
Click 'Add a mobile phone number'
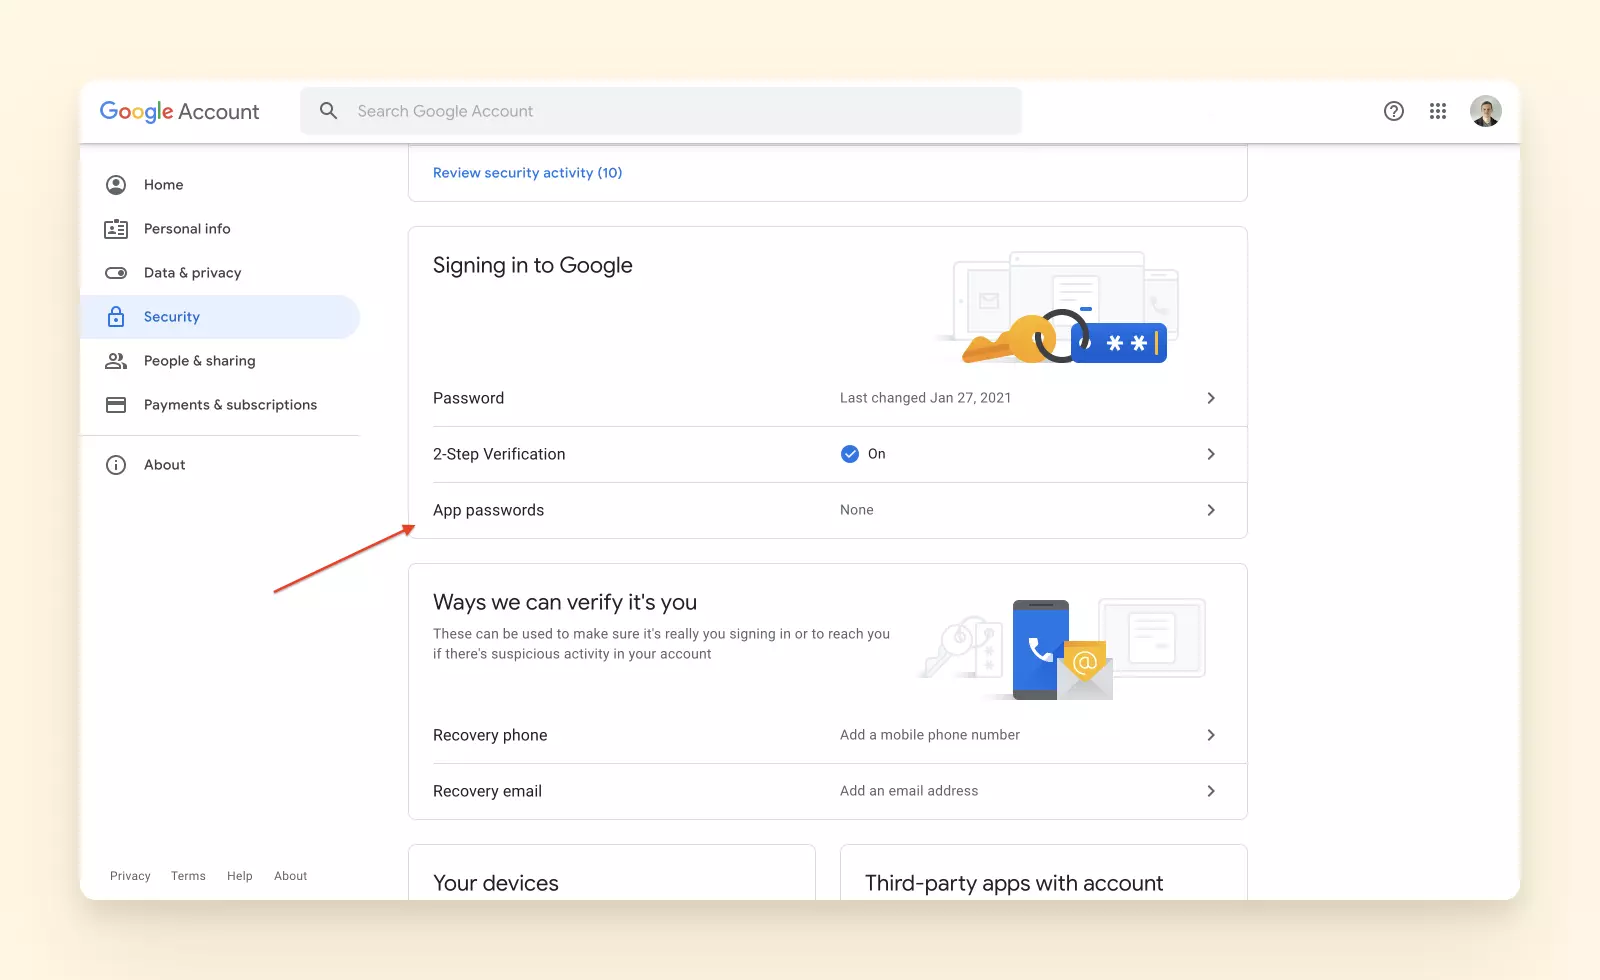(x=930, y=735)
